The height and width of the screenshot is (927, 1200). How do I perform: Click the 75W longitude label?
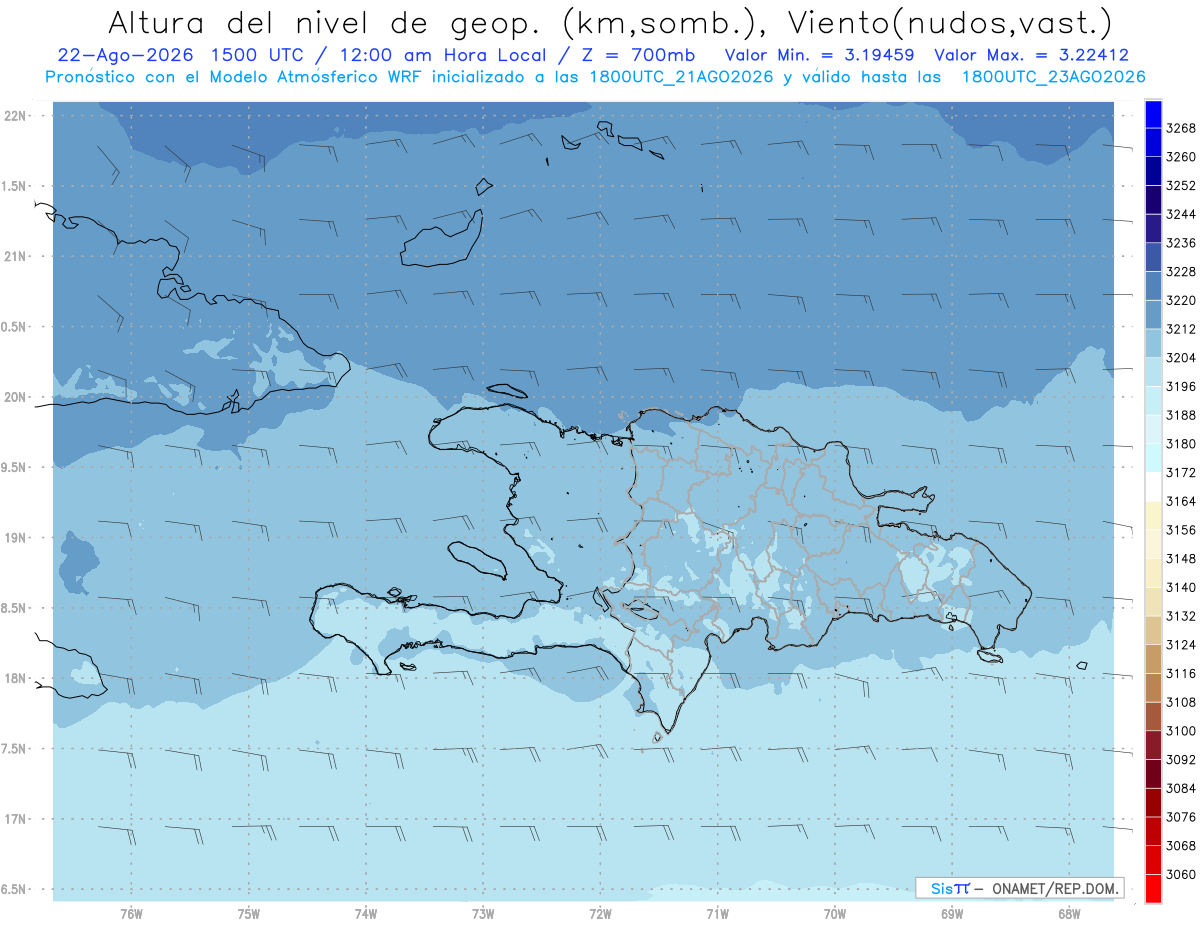click(249, 914)
